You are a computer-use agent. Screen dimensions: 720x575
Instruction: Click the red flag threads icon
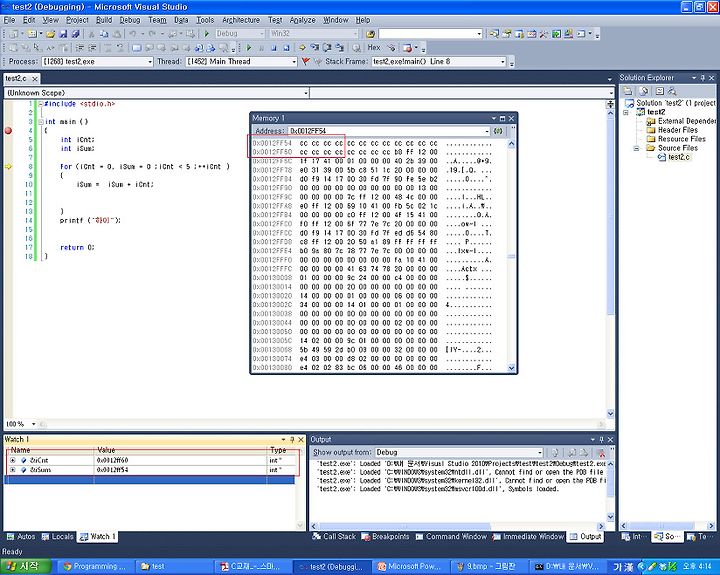pyautogui.click(x=305, y=61)
